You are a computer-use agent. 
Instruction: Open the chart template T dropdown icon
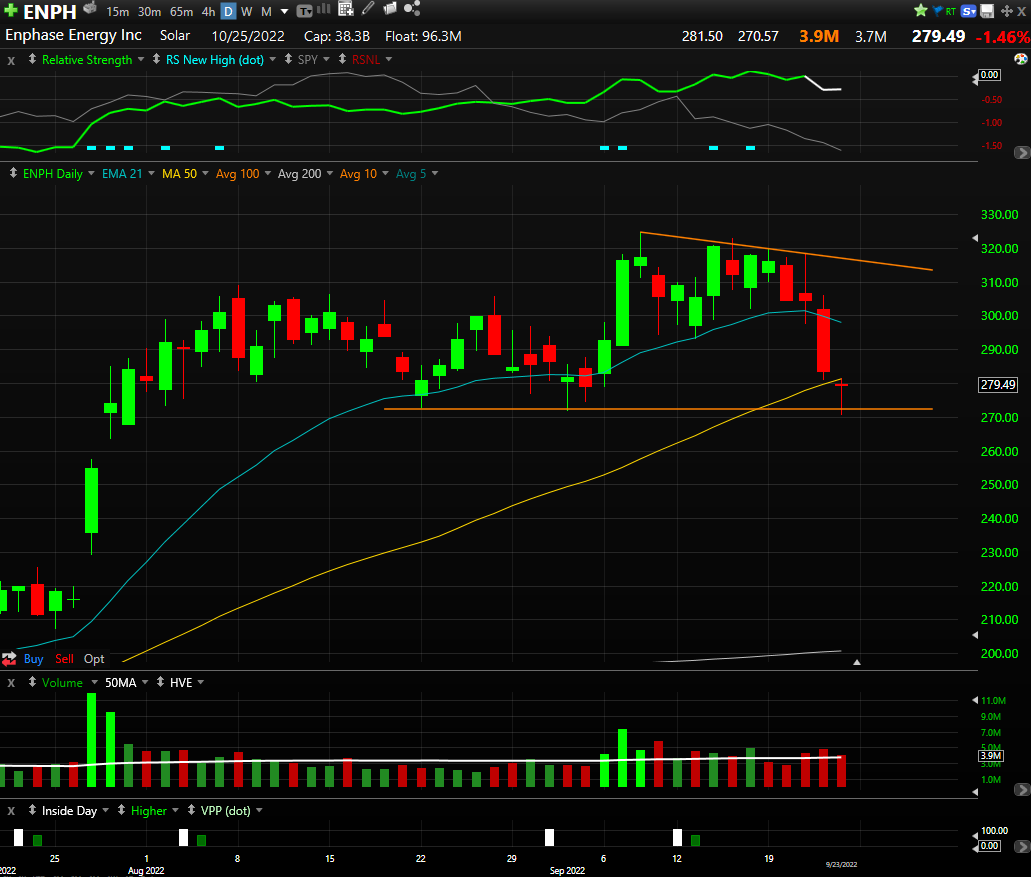pos(304,11)
